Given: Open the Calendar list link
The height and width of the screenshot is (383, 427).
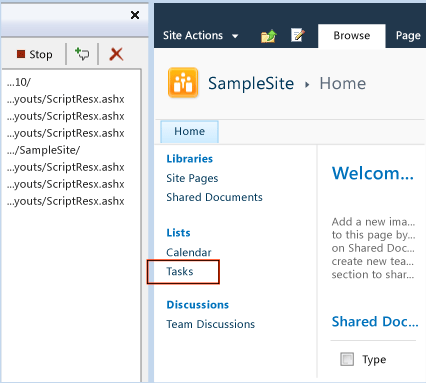Looking at the screenshot, I should pos(189,252).
